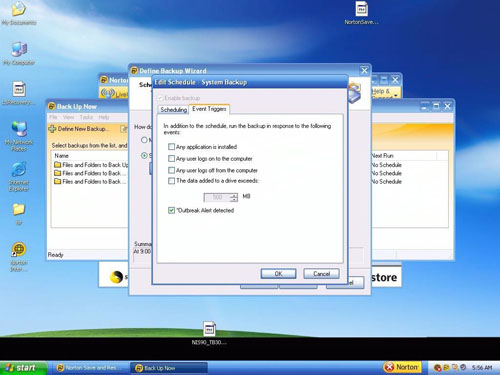Click the first system tray icon
The height and width of the screenshot is (375, 500).
437,368
